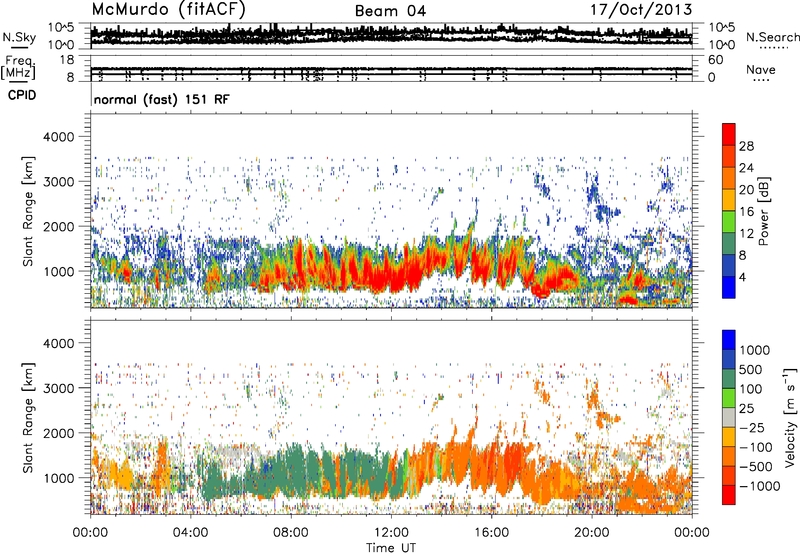800x554 pixels.
Task: Click the date '17/Oct/2013'
Action: tap(641, 10)
